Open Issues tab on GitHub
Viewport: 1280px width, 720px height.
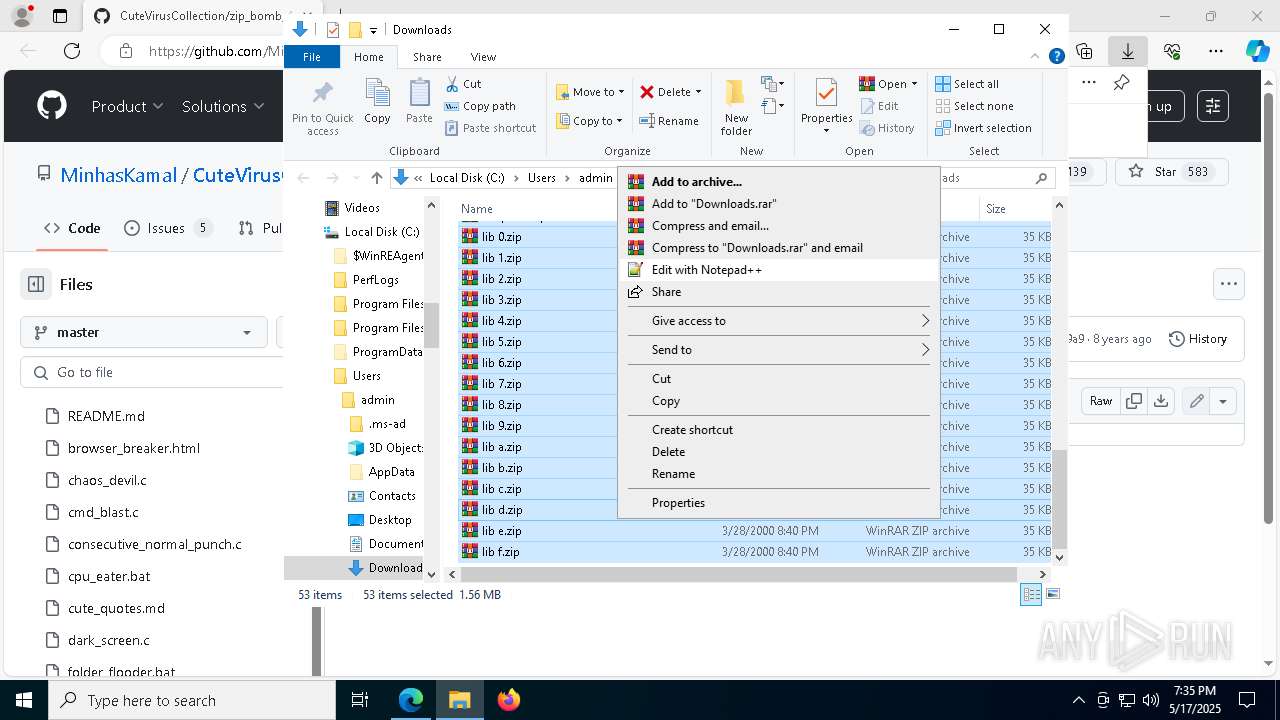(x=167, y=228)
